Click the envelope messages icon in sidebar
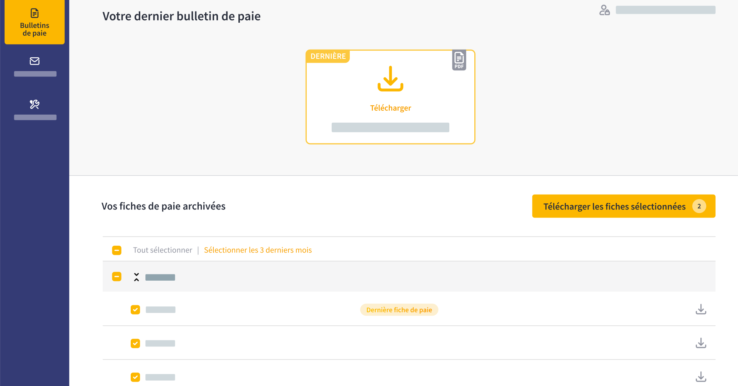This screenshot has height=386, width=738. [x=34, y=61]
